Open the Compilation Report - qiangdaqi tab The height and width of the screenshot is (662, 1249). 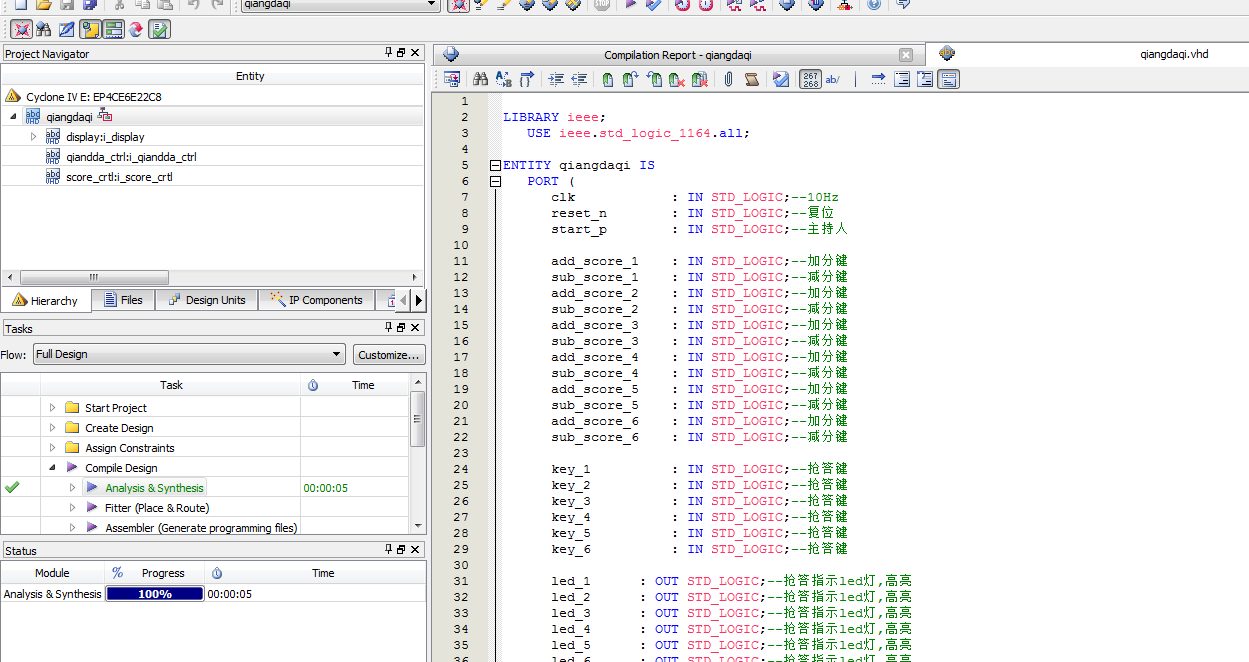point(677,55)
